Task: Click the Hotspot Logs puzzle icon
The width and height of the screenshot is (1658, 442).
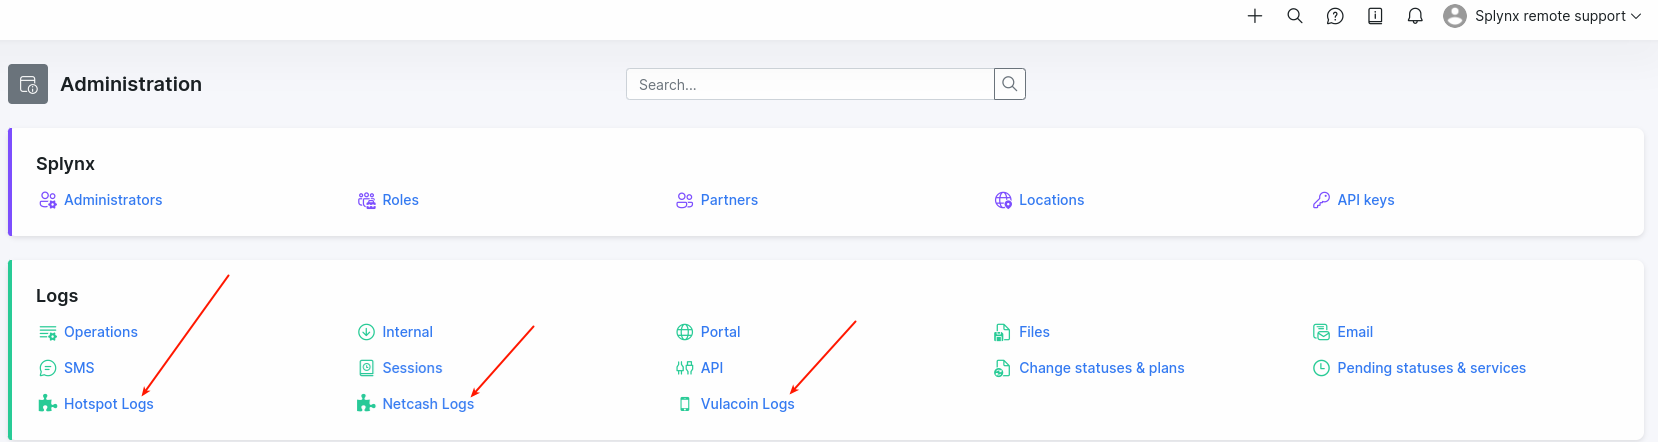Action: (x=47, y=404)
